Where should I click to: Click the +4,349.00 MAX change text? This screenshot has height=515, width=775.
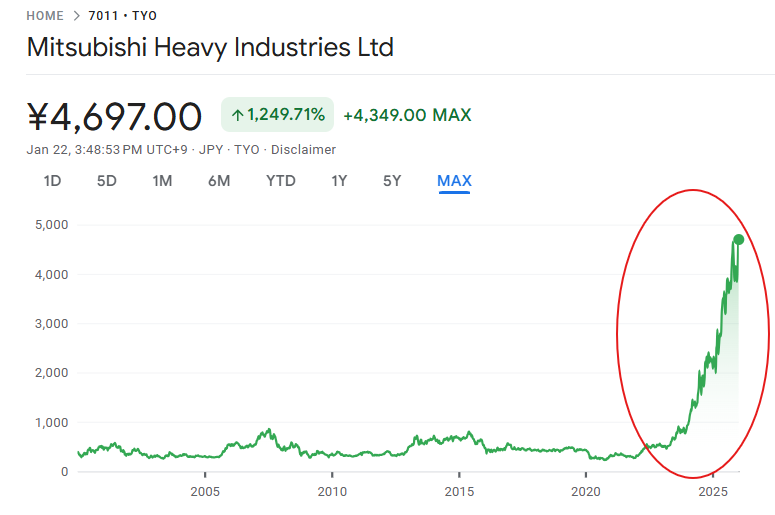tap(407, 115)
